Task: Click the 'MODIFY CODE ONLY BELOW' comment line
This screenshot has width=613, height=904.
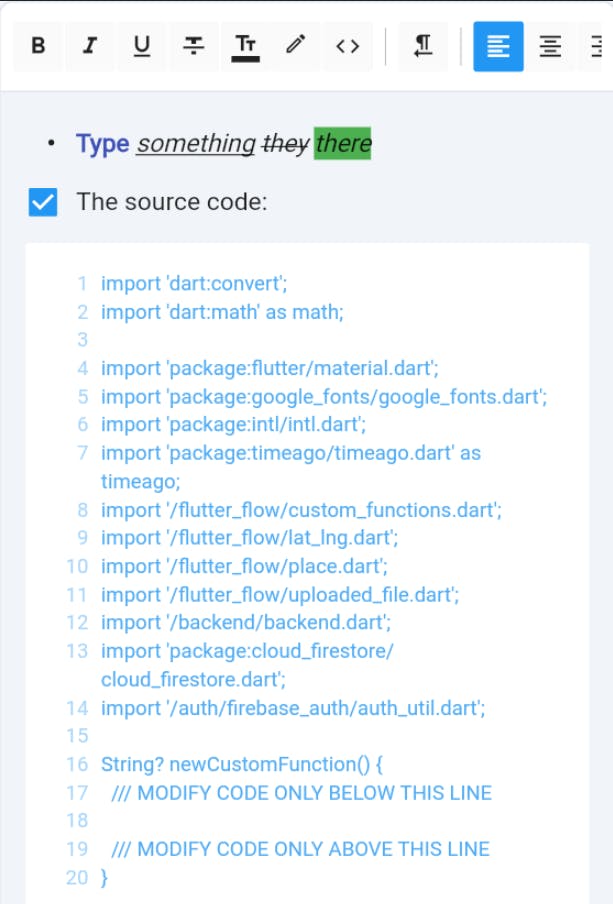Action: coord(314,793)
